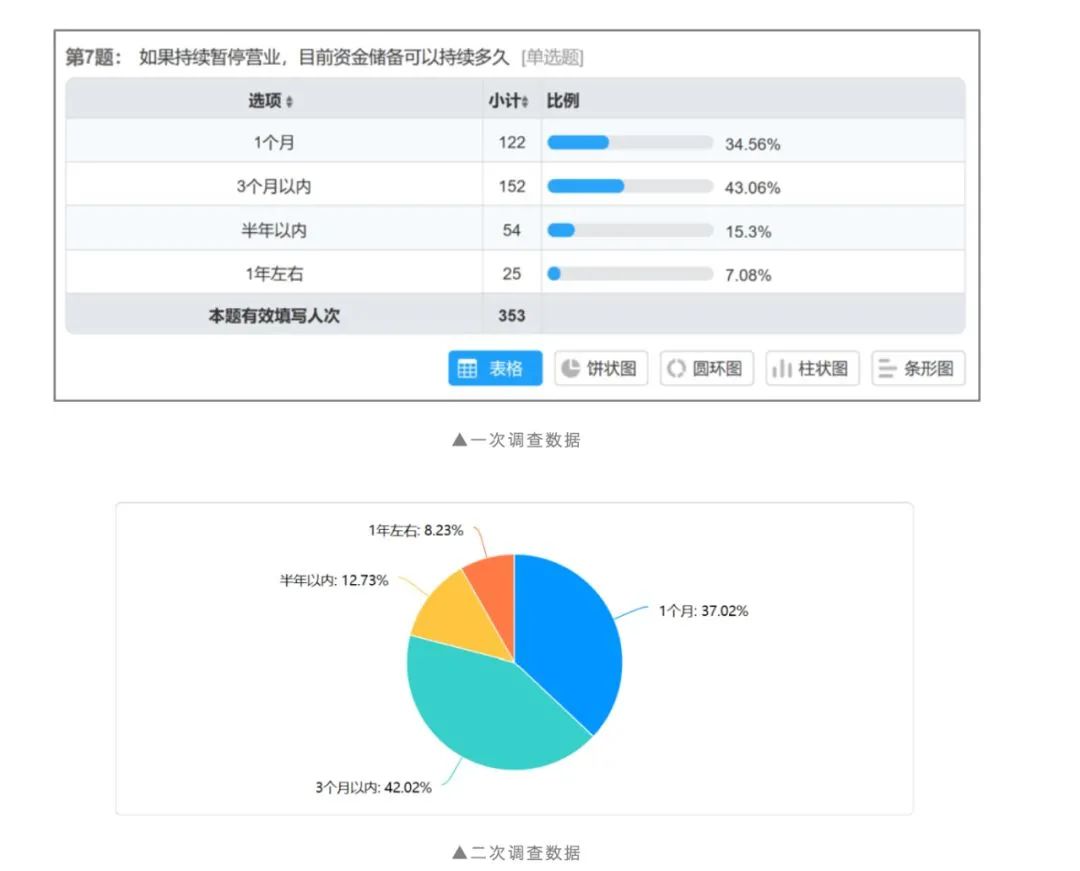Click the 半年以内 progress bar
This screenshot has height=871, width=1080.
(x=630, y=230)
